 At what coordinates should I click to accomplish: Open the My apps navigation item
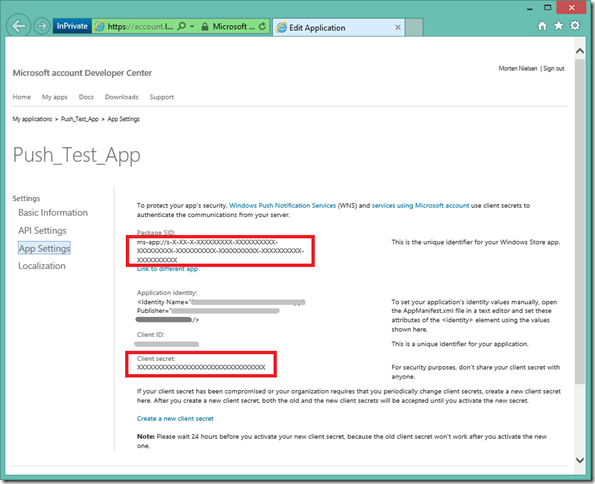click(55, 97)
